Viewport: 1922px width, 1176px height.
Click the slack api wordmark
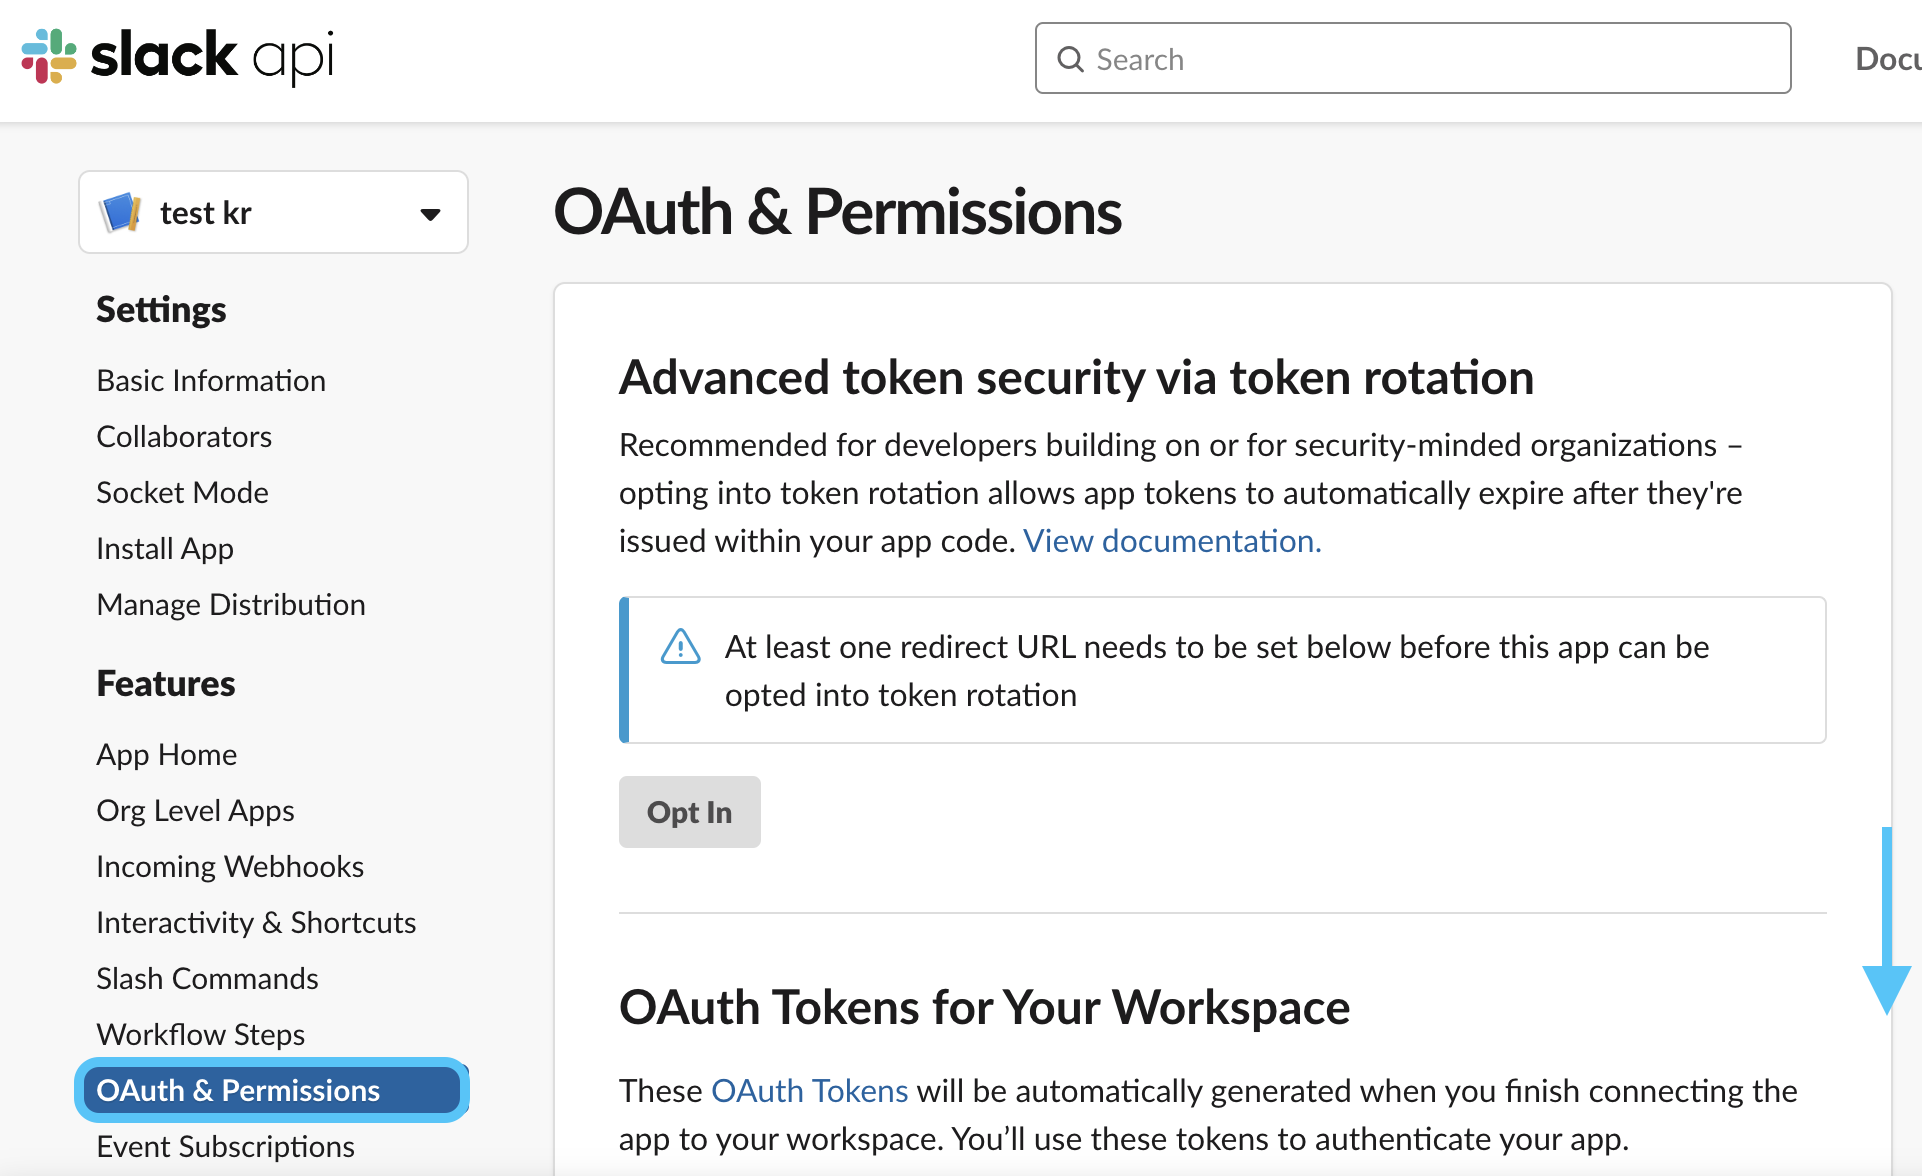(x=212, y=56)
